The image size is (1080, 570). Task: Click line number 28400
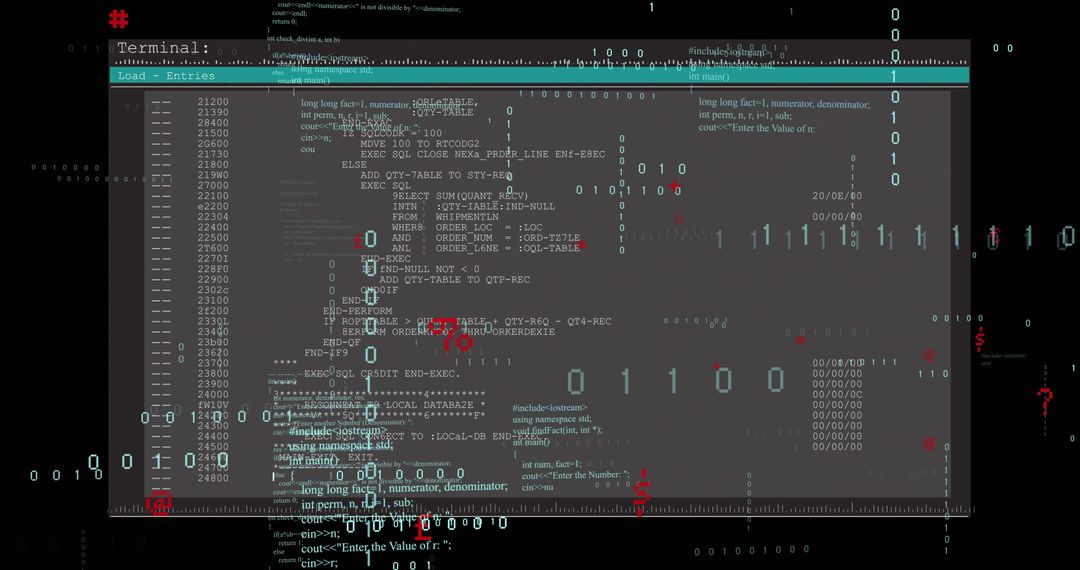point(213,123)
